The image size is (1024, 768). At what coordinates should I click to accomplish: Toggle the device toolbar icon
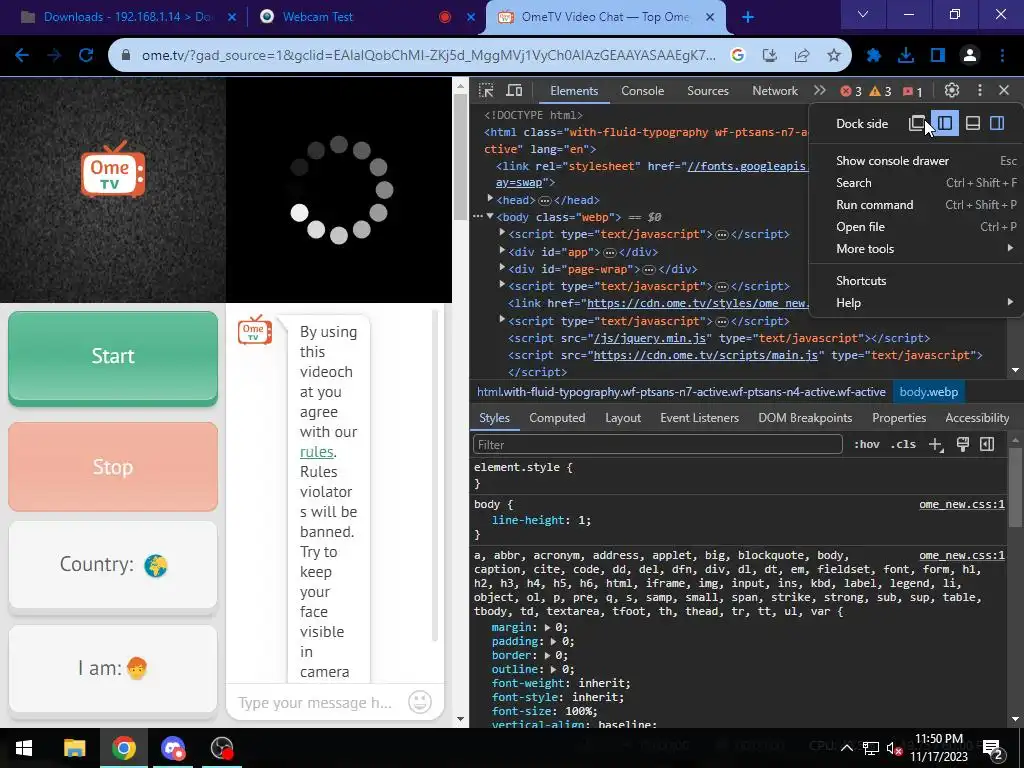pyautogui.click(x=514, y=91)
